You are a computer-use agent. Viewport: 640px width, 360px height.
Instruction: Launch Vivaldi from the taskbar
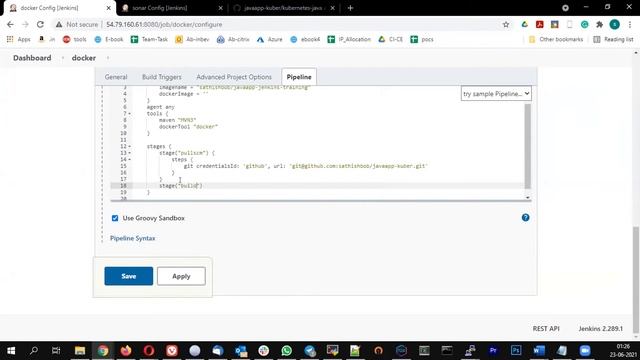[x=172, y=351]
